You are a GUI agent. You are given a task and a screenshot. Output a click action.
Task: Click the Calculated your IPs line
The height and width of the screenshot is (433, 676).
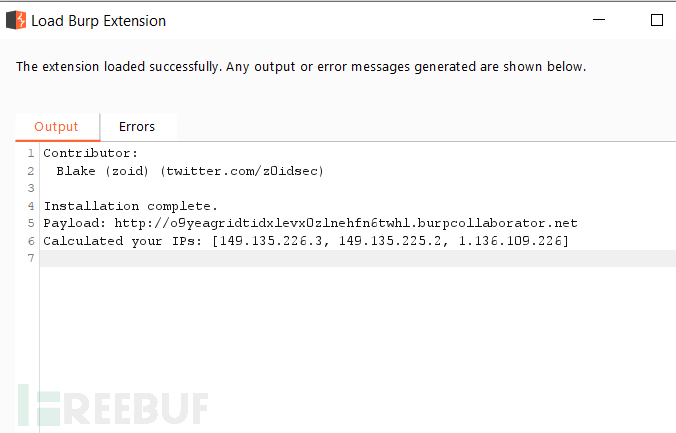pos(306,241)
